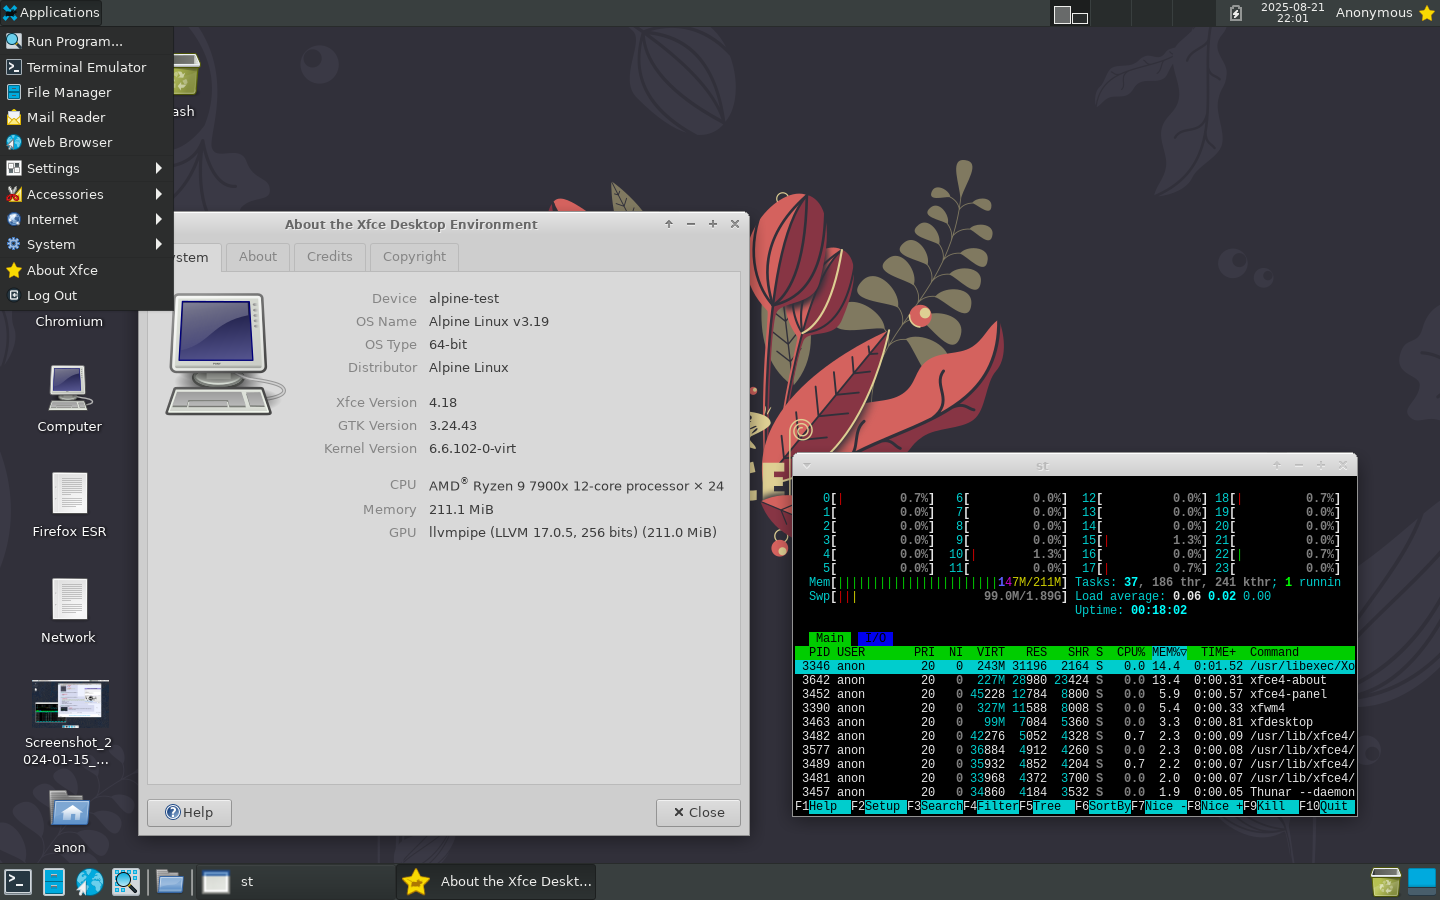Open web browser globe icon in bottom panel
The image size is (1440, 900).
pyautogui.click(x=90, y=881)
